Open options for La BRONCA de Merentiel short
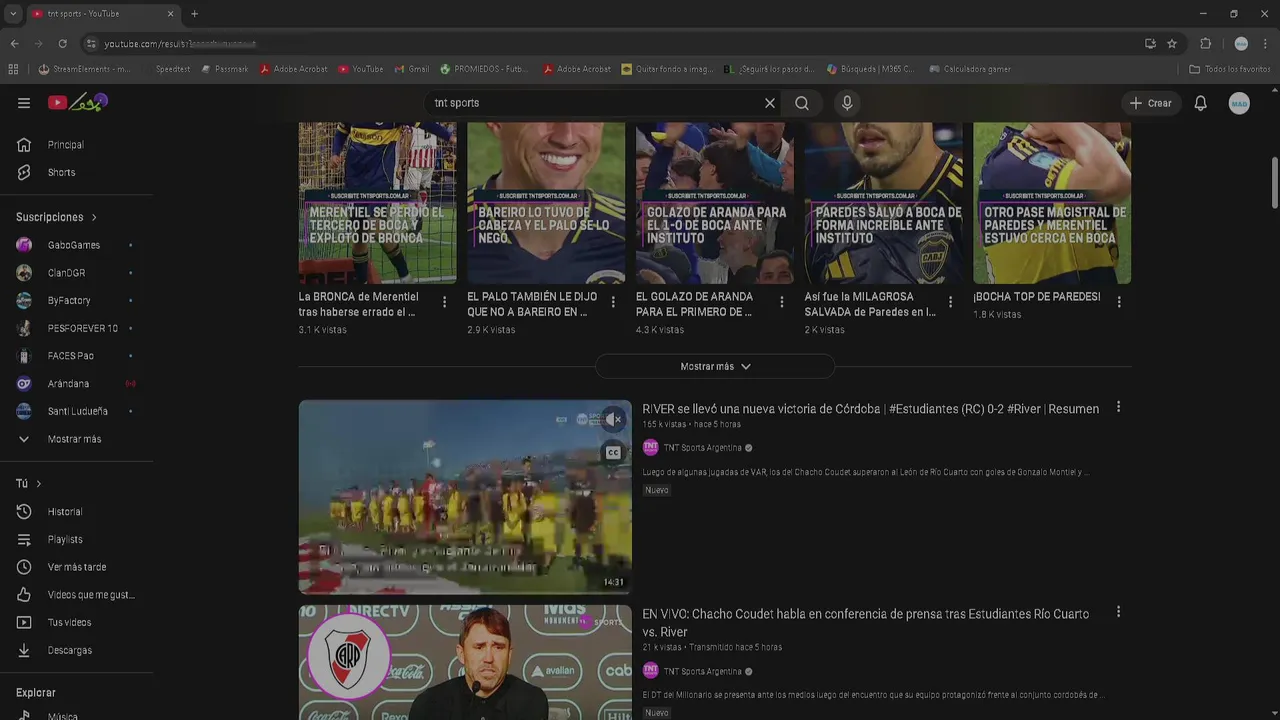The image size is (1280, 720). point(445,302)
